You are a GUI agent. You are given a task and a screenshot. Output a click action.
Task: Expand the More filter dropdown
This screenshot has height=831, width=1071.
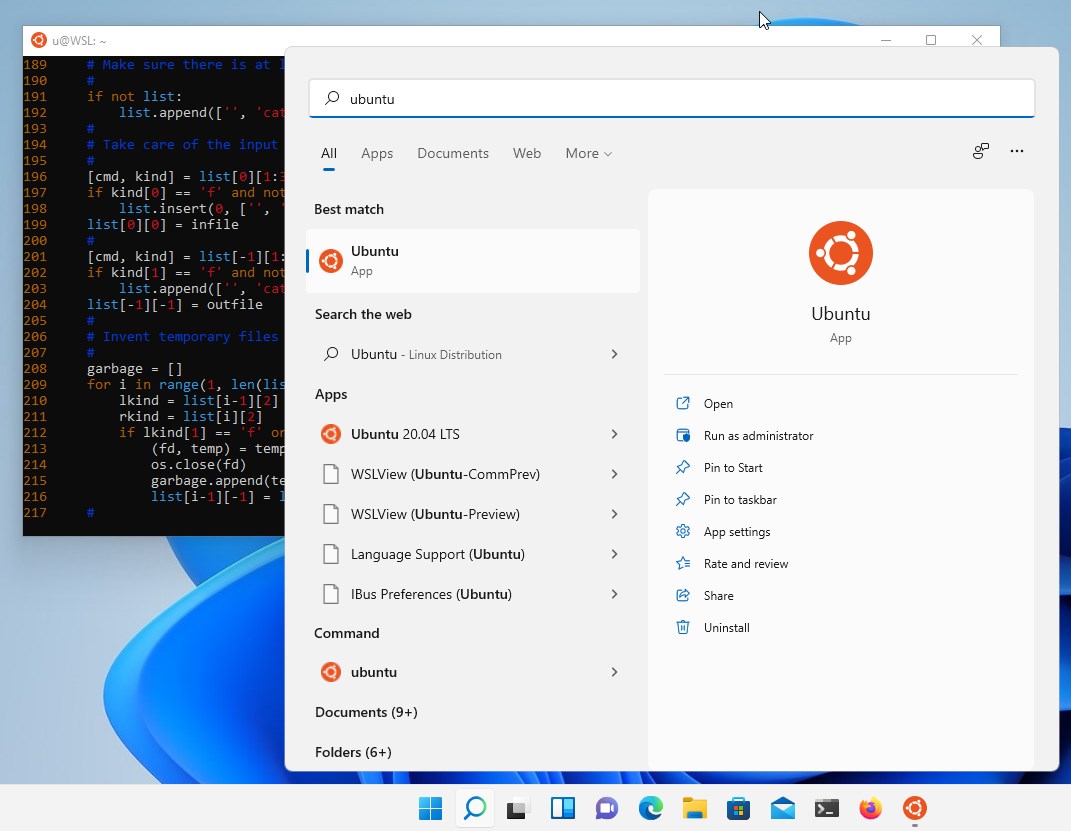pos(588,153)
